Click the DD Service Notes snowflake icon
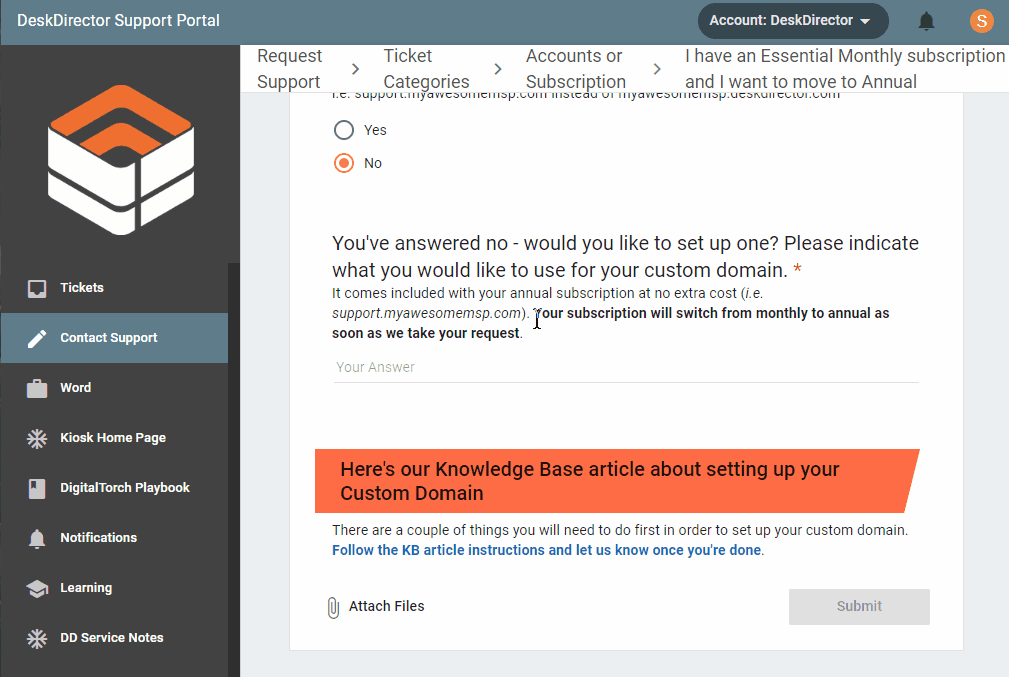1009x677 pixels. (x=37, y=638)
